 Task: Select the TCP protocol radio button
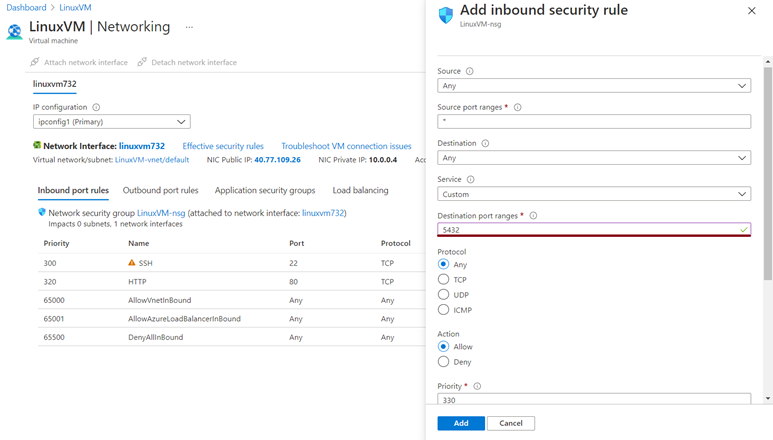click(443, 279)
